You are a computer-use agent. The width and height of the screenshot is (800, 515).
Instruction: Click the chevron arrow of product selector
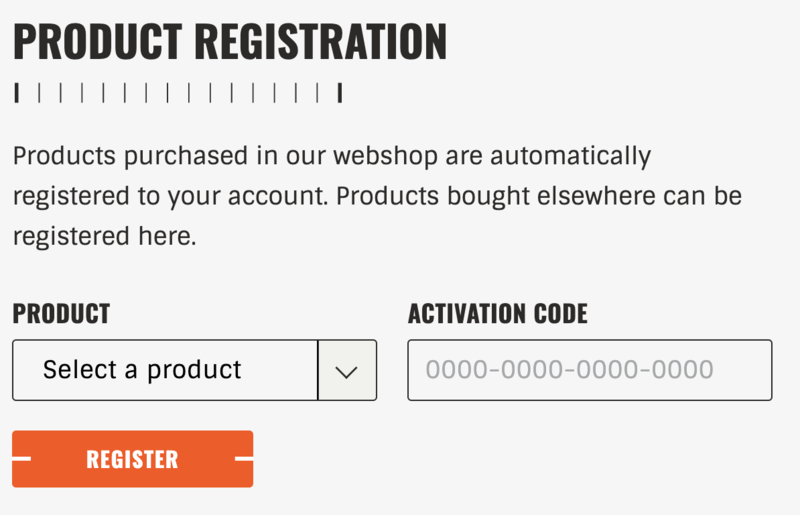347,371
